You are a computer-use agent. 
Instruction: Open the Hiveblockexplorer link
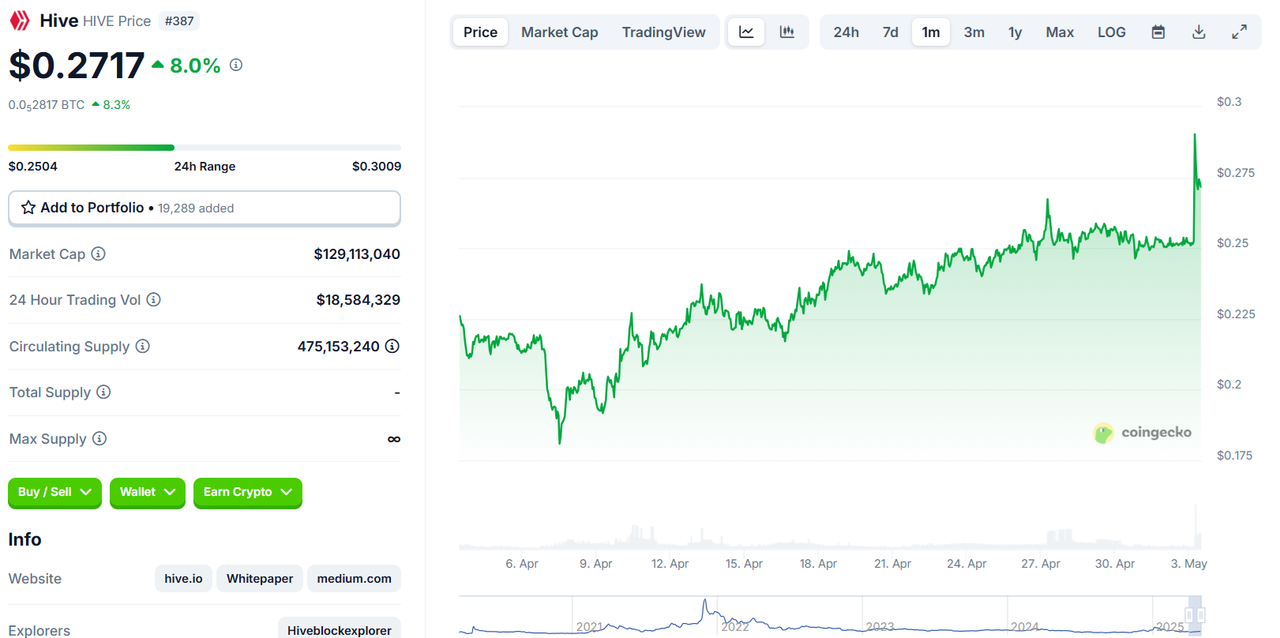[x=339, y=630]
